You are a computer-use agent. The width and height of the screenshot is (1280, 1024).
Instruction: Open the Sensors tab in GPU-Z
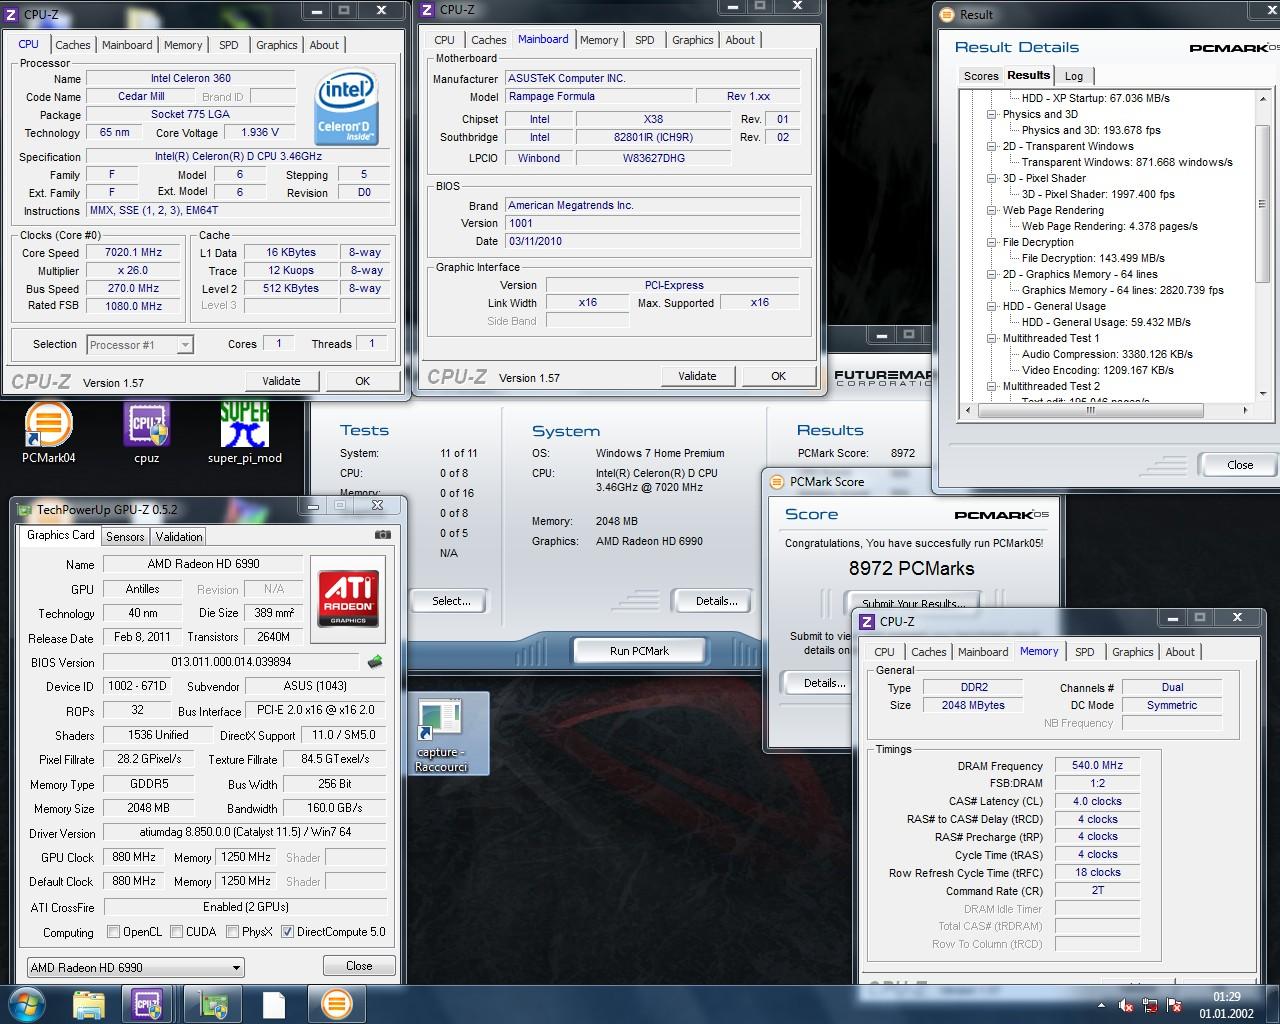click(125, 537)
